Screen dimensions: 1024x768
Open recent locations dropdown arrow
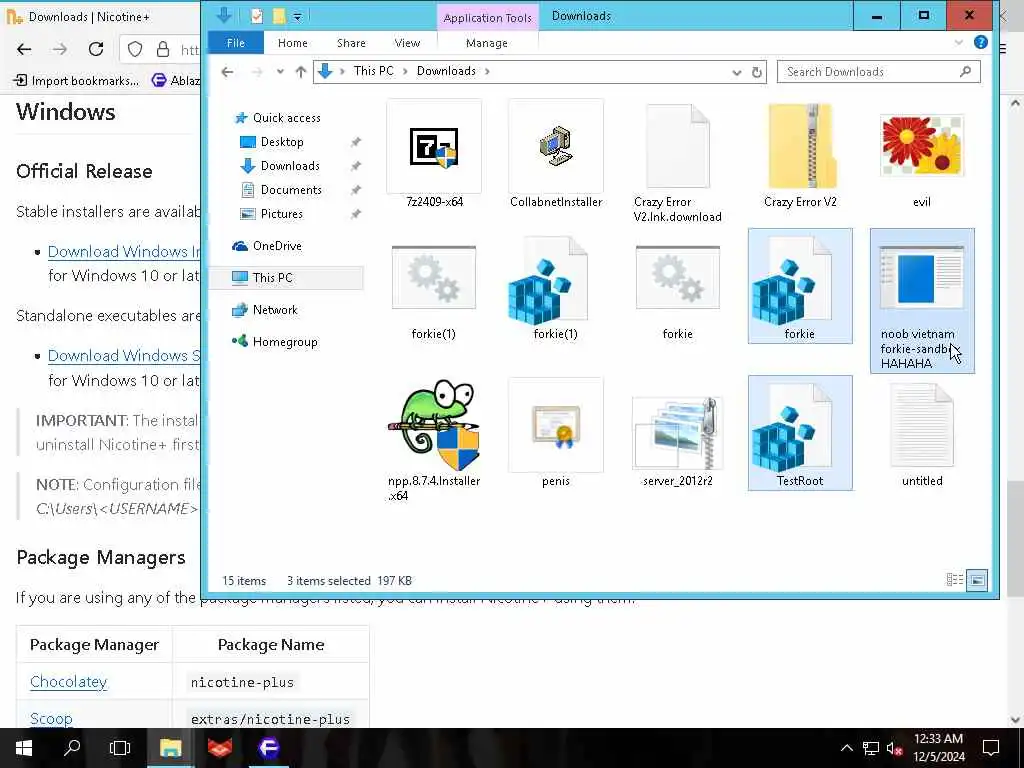click(280, 72)
